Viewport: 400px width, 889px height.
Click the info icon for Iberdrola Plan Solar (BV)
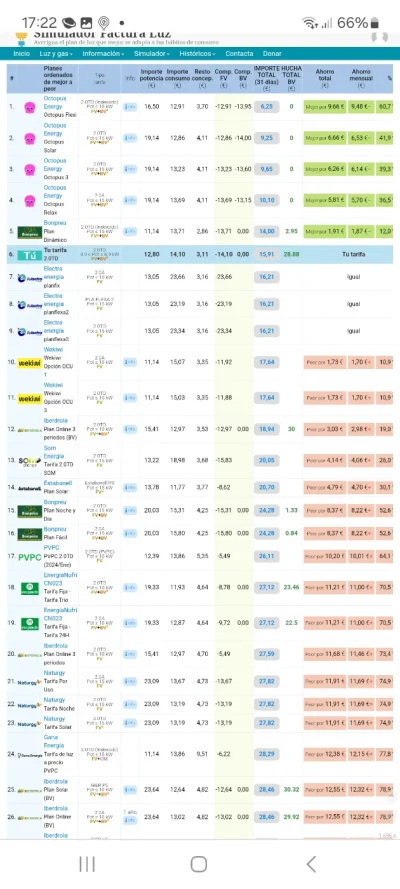(x=130, y=790)
